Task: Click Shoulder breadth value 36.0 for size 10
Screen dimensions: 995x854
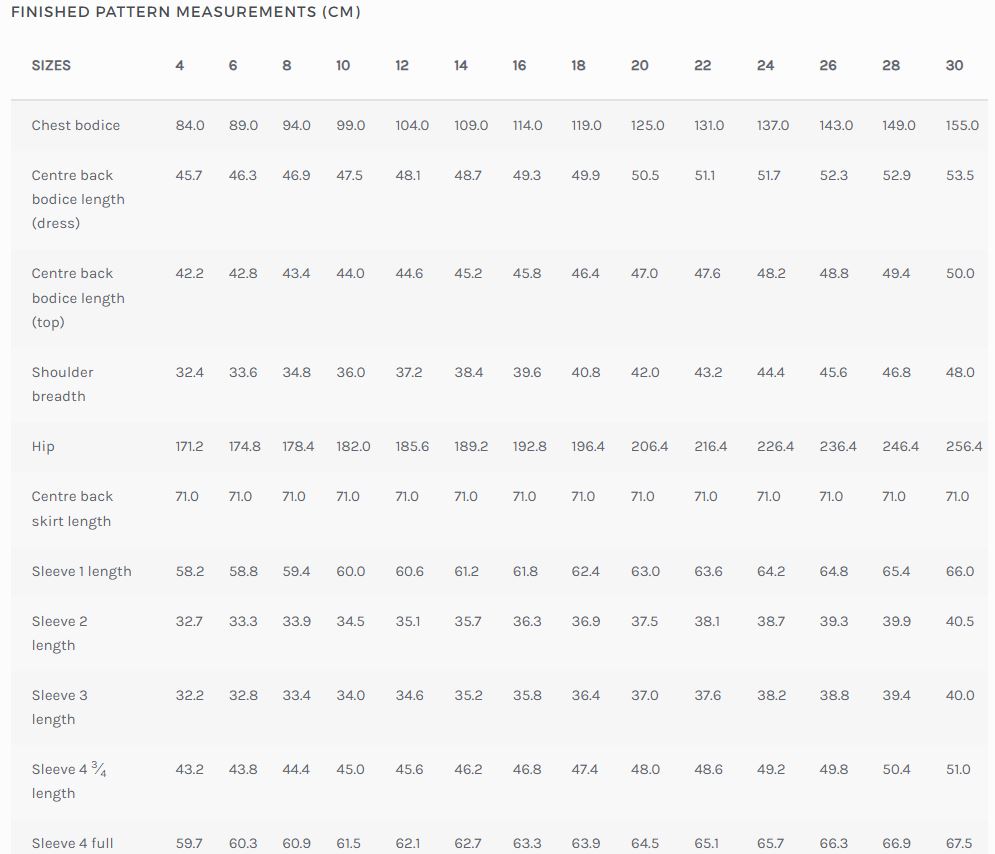Action: click(x=350, y=372)
